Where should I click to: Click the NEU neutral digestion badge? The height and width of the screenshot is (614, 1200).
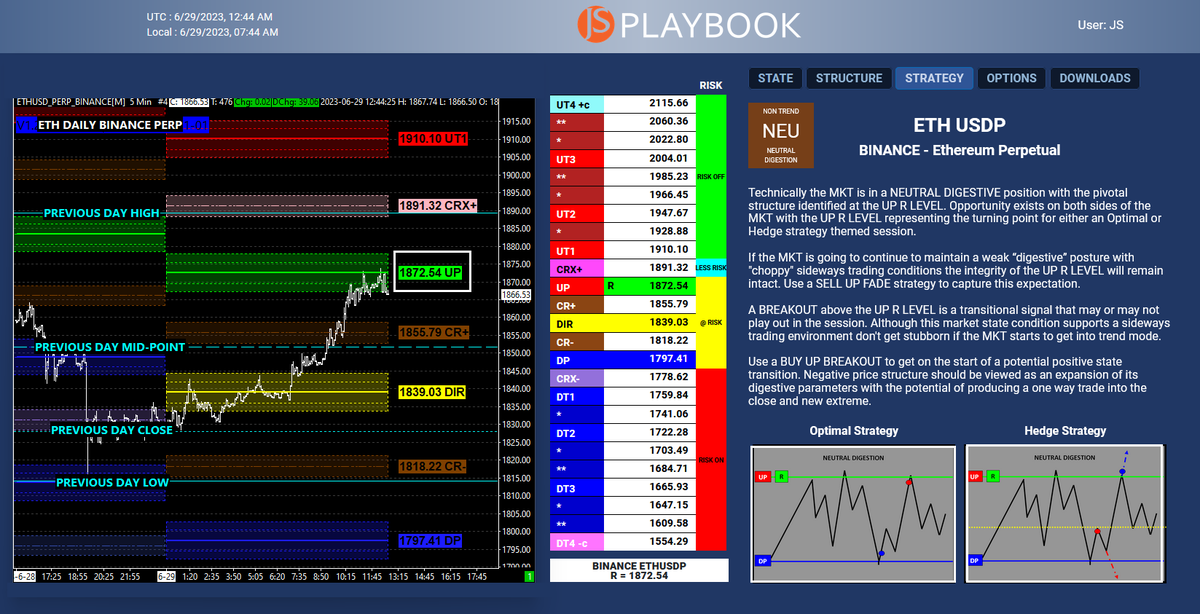(781, 134)
